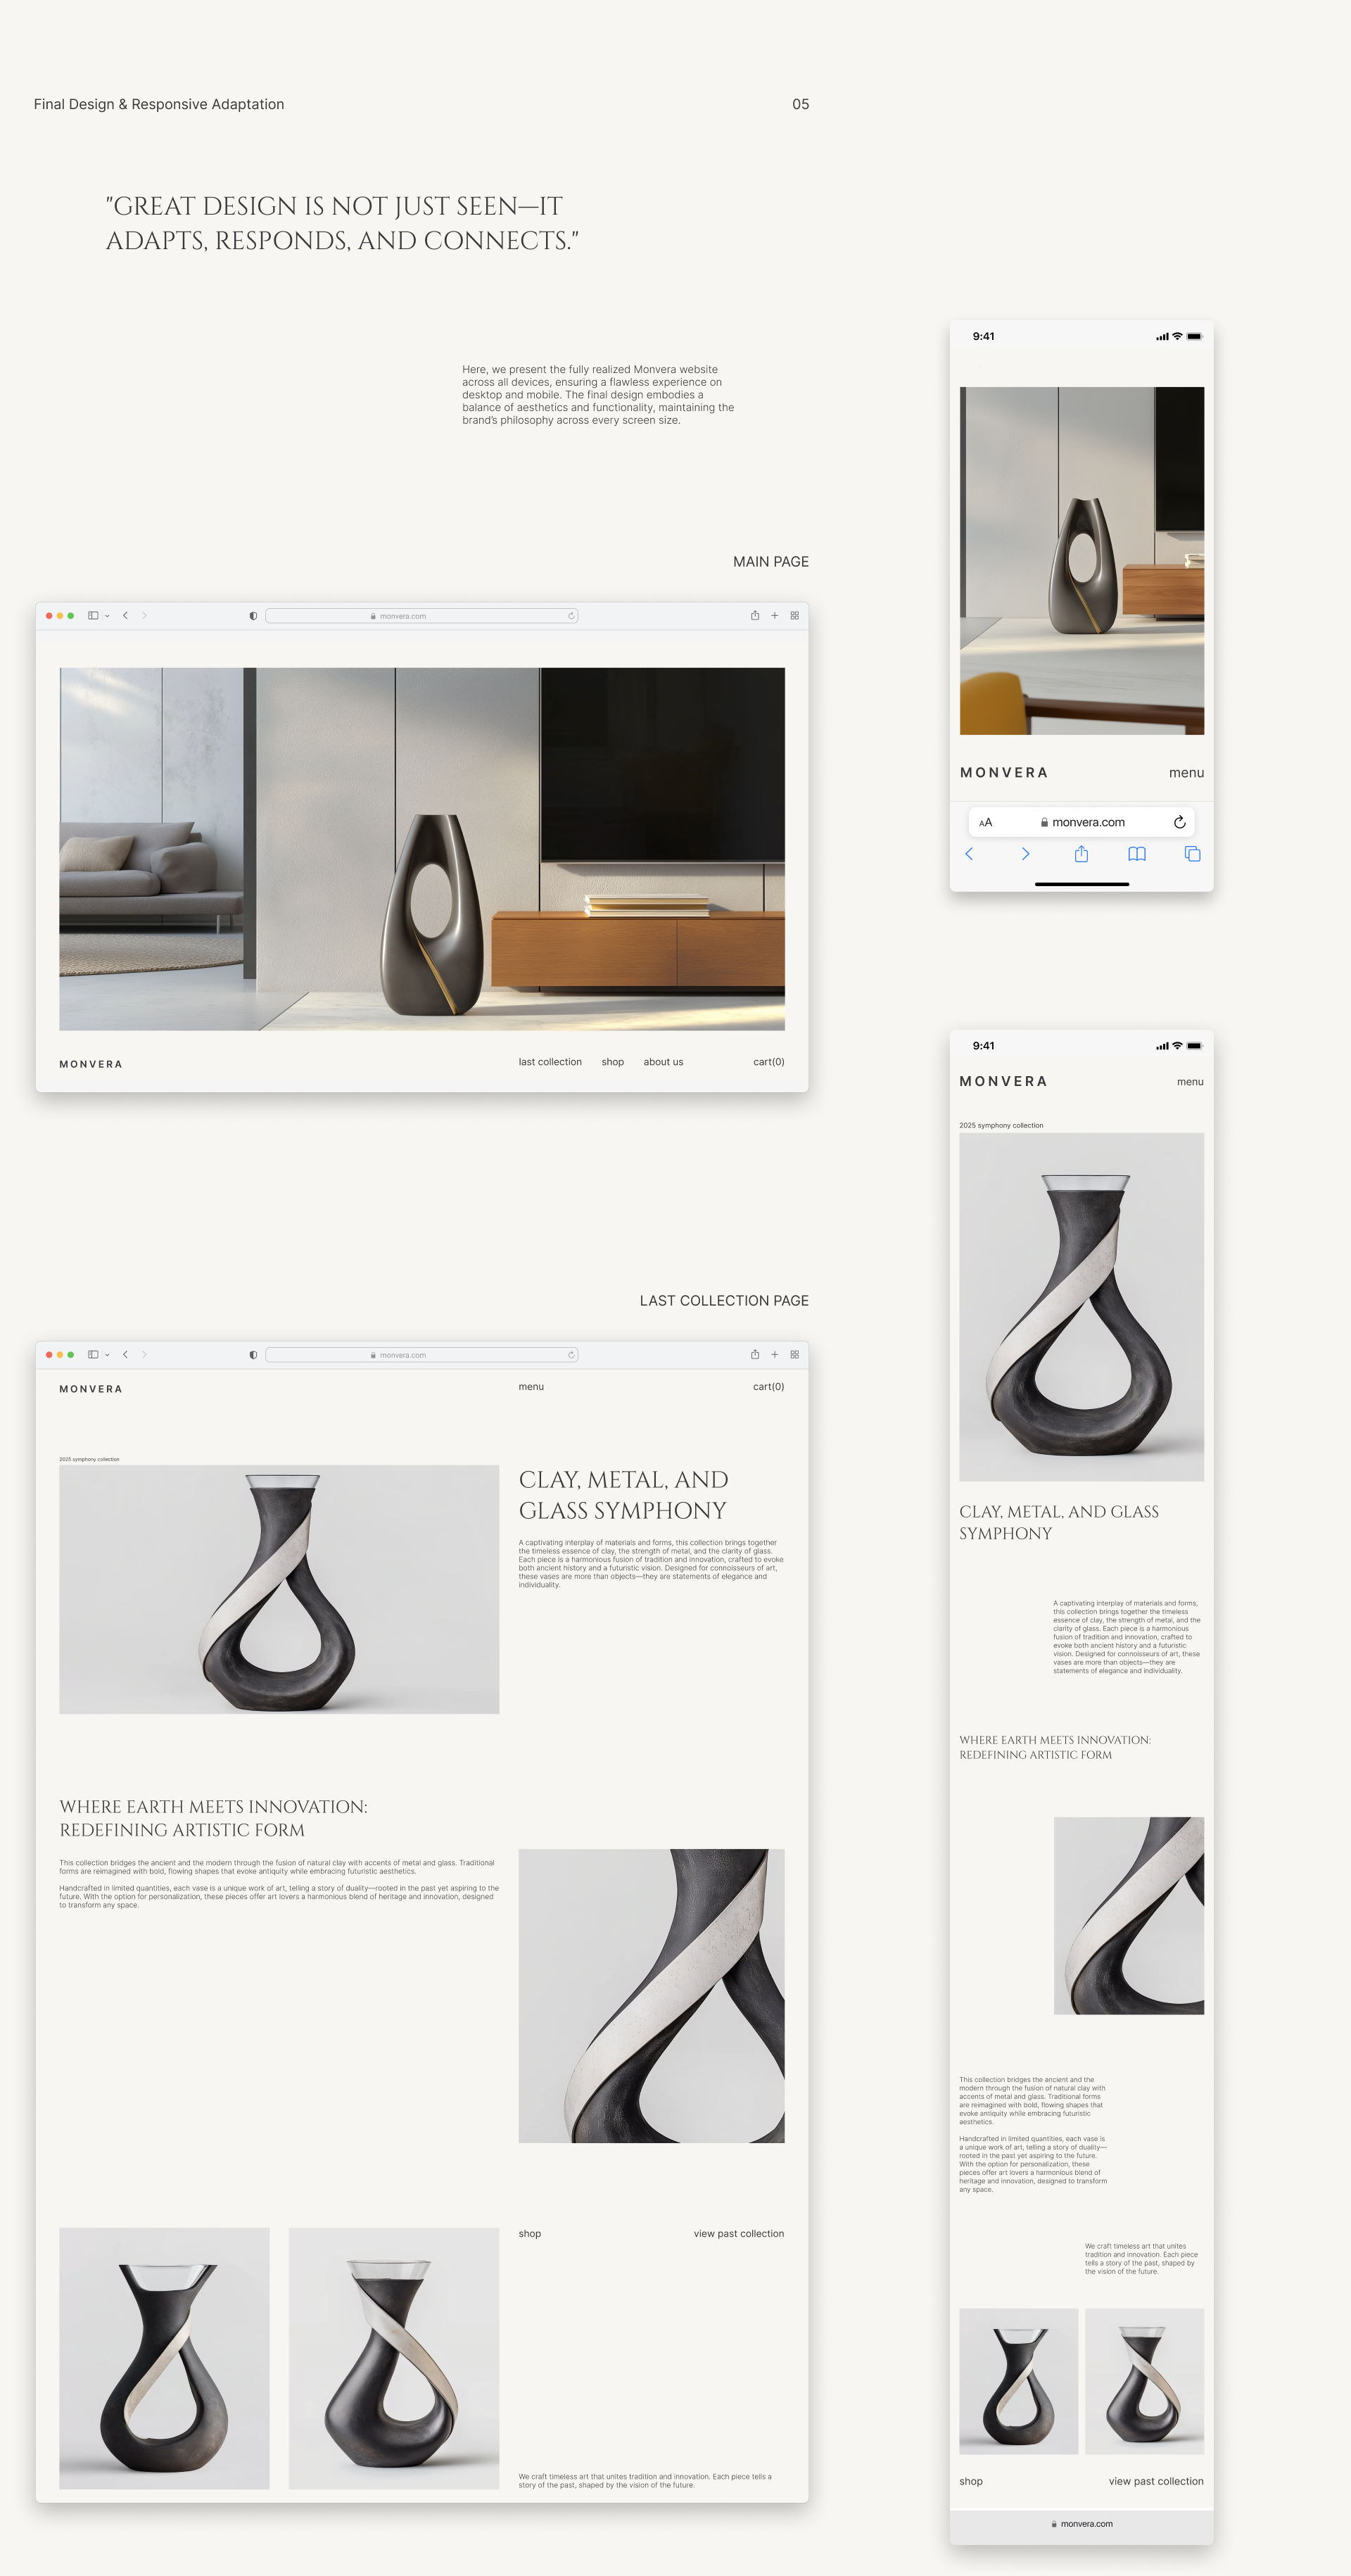Expand the sidebar dropdown chevron in the last collection browser
The width and height of the screenshot is (1351, 2576).
(x=107, y=1355)
